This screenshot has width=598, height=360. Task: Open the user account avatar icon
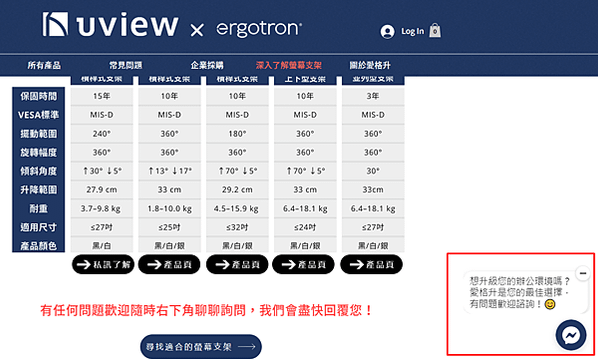(x=387, y=31)
